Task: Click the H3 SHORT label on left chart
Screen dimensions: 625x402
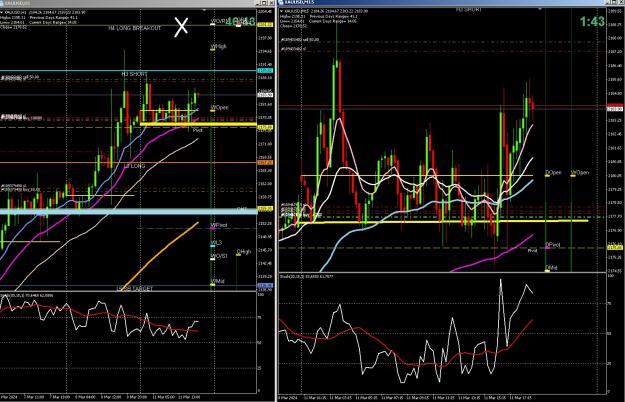Action: pos(134,74)
